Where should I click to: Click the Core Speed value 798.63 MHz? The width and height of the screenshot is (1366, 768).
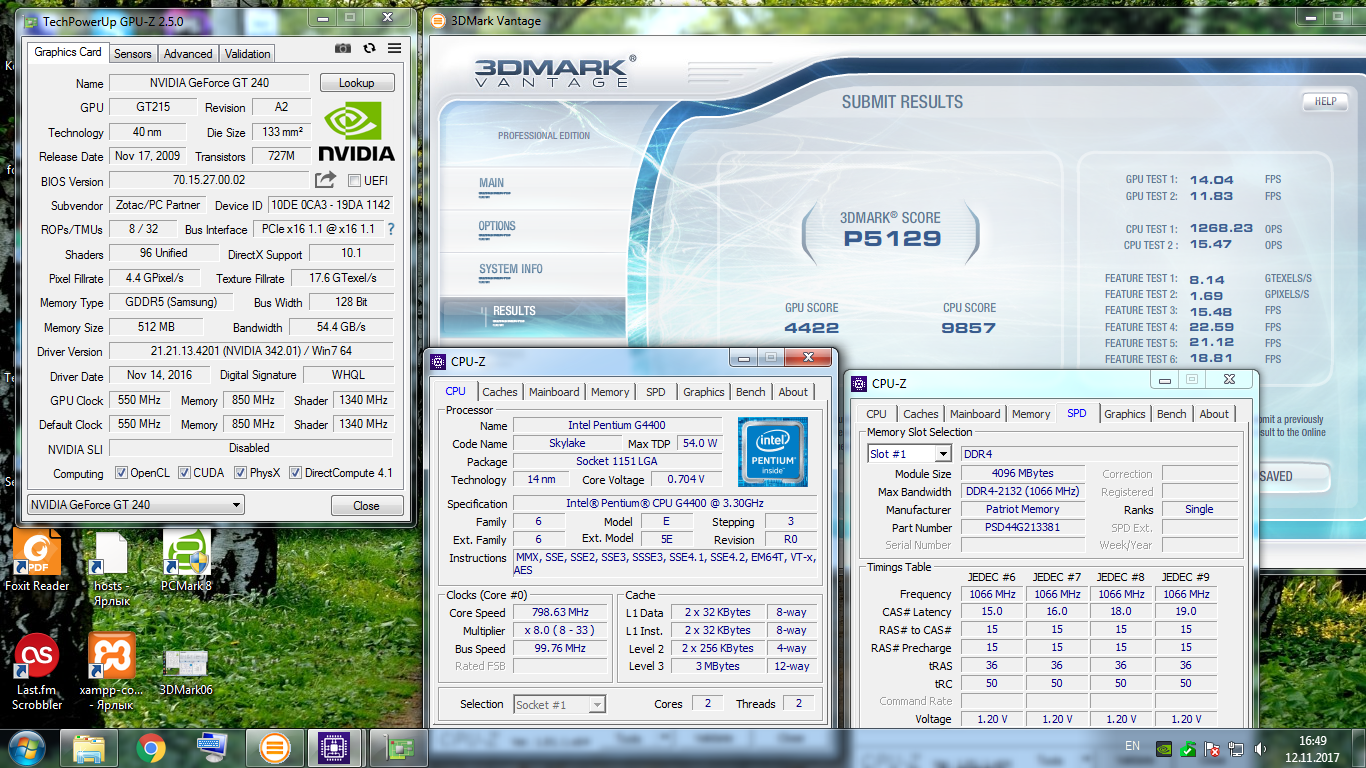[559, 612]
